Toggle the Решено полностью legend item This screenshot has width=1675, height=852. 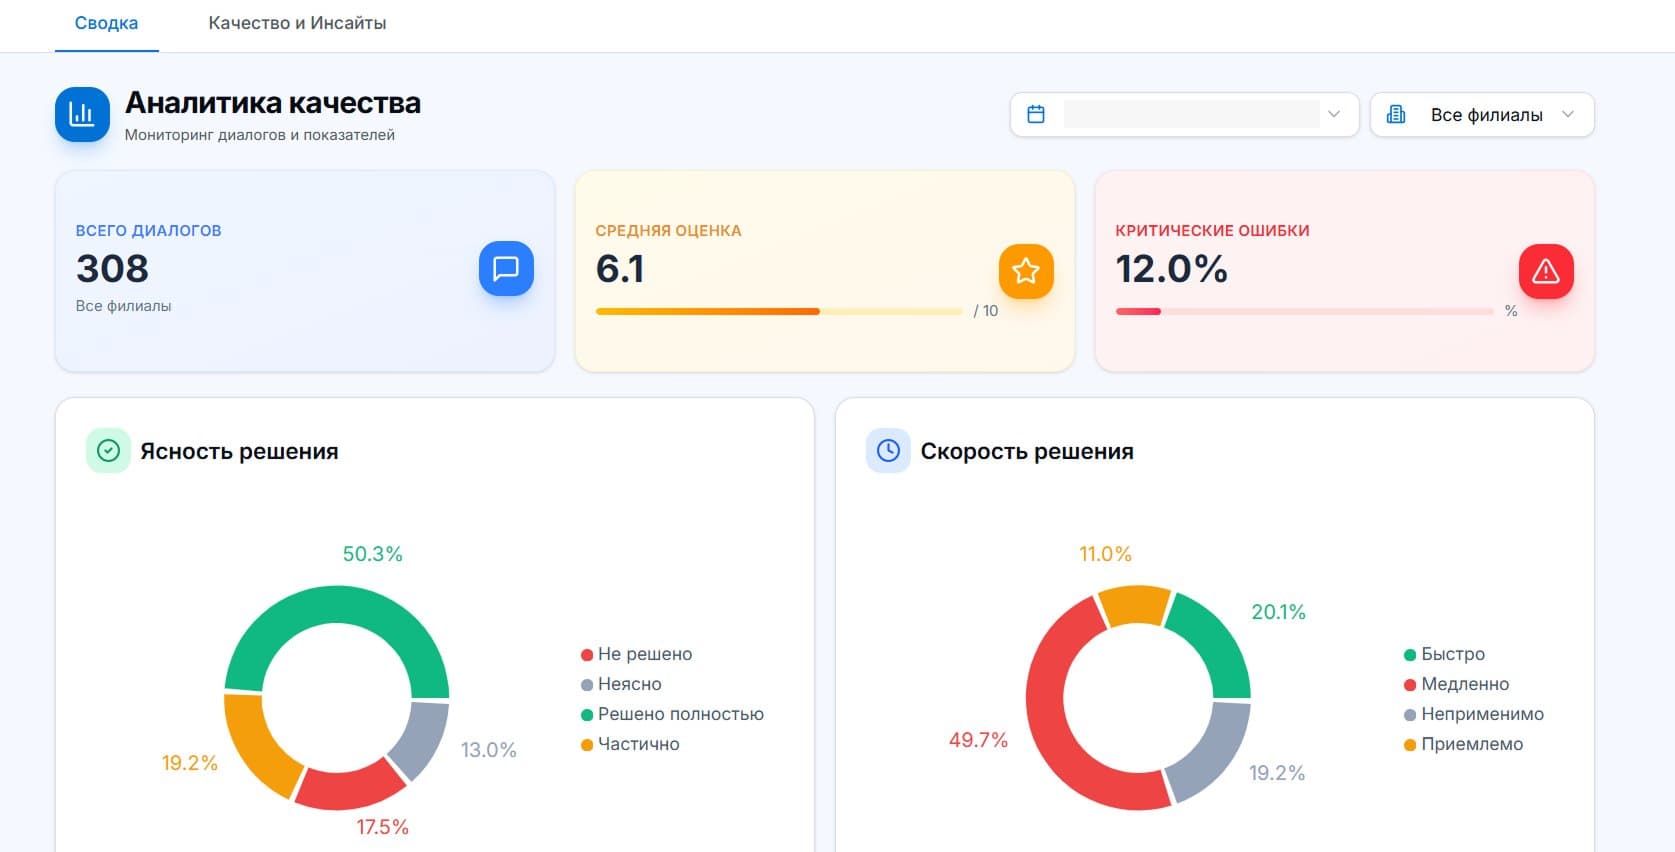(x=672, y=714)
